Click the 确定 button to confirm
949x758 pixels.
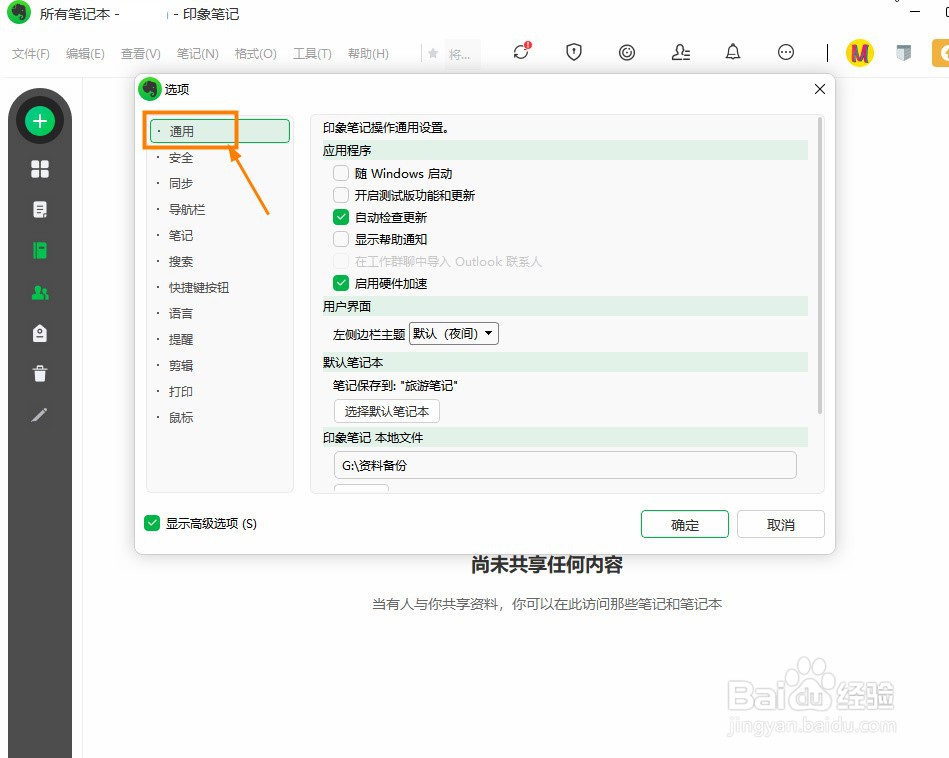pos(684,523)
